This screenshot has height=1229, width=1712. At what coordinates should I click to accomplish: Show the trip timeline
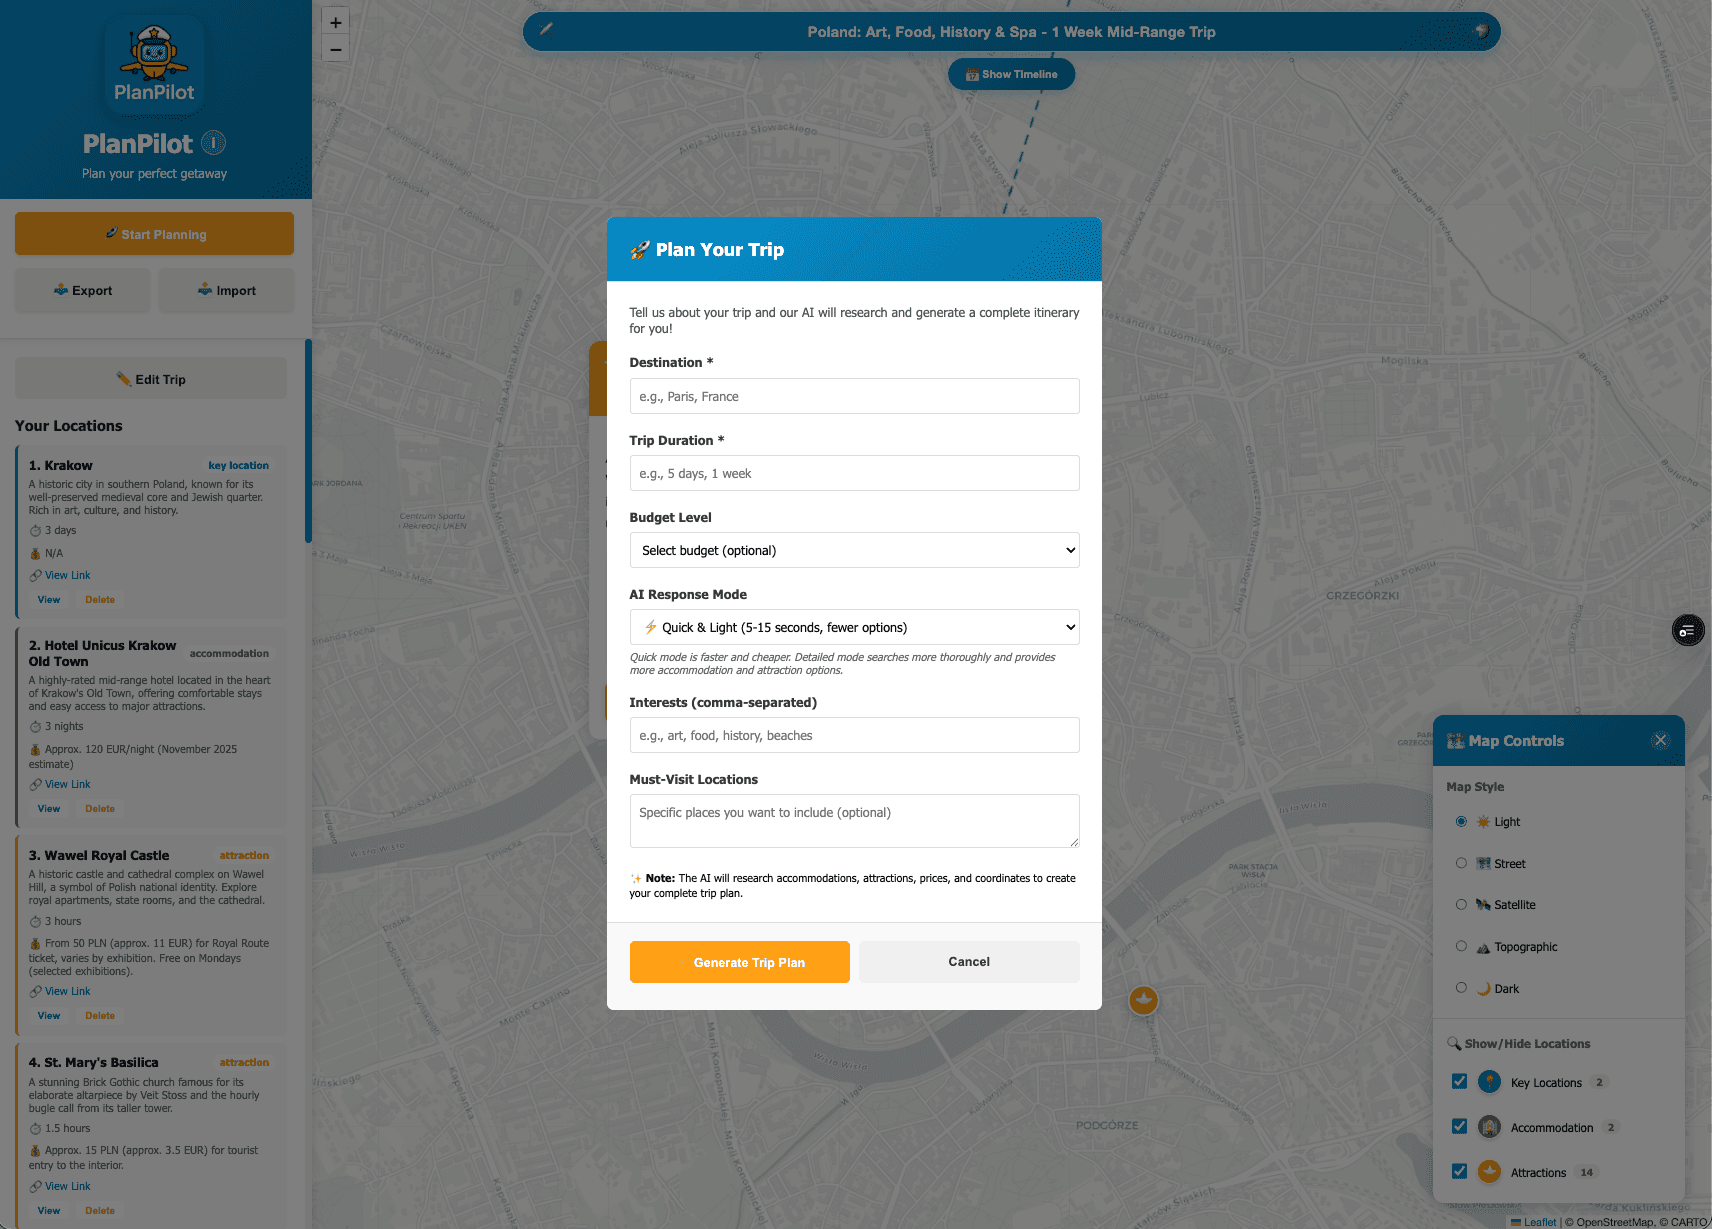[1011, 74]
